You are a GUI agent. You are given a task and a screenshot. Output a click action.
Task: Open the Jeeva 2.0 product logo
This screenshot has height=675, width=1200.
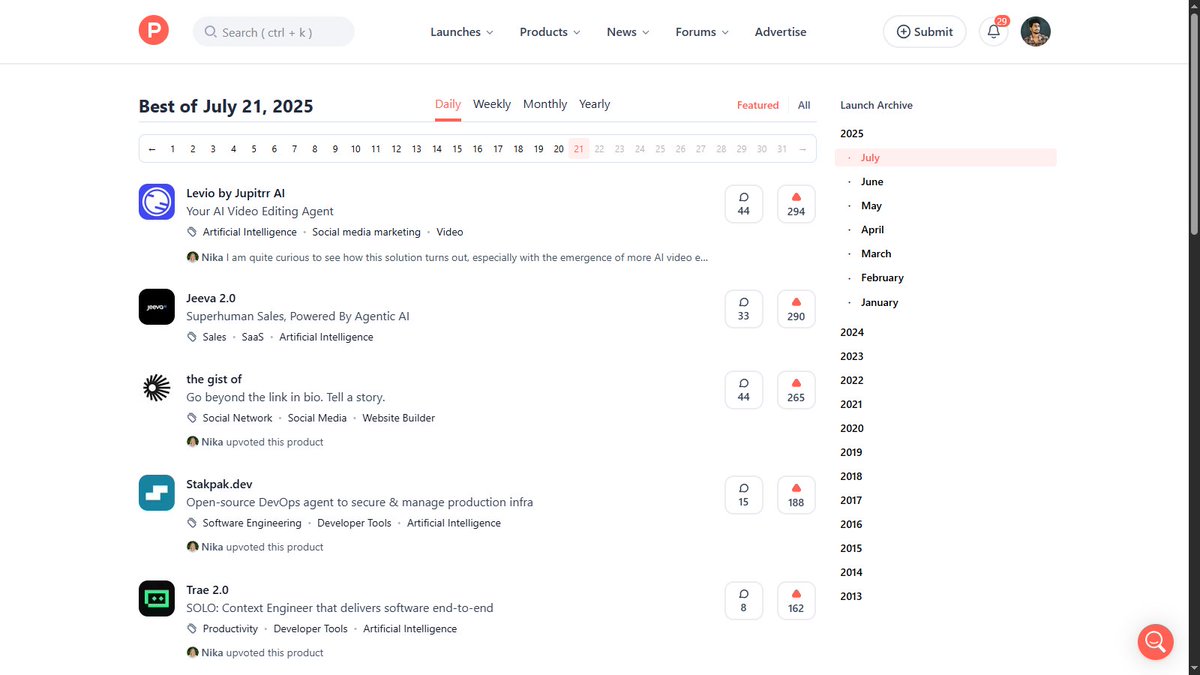[157, 307]
